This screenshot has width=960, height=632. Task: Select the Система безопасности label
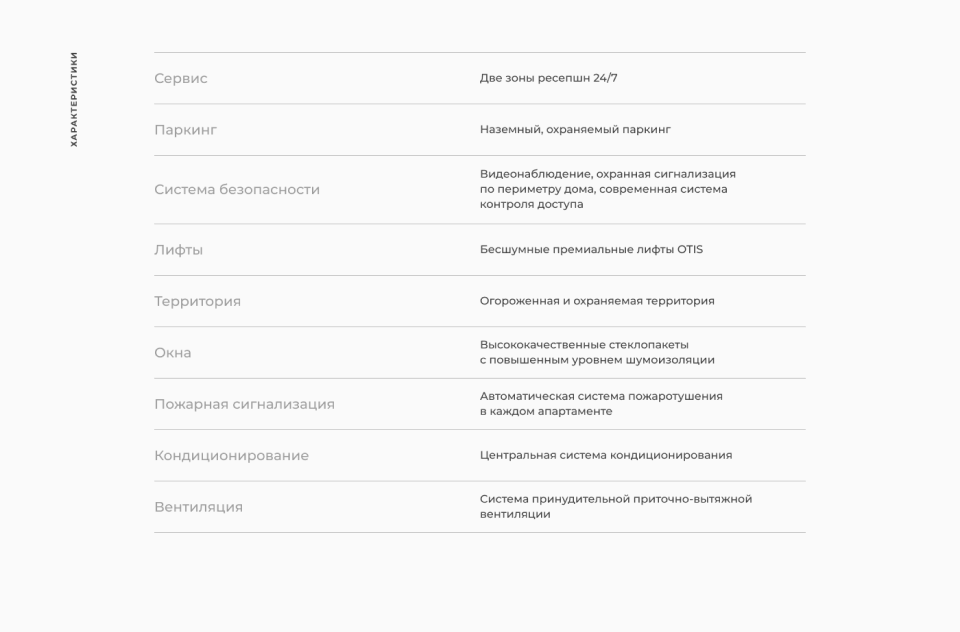click(237, 190)
